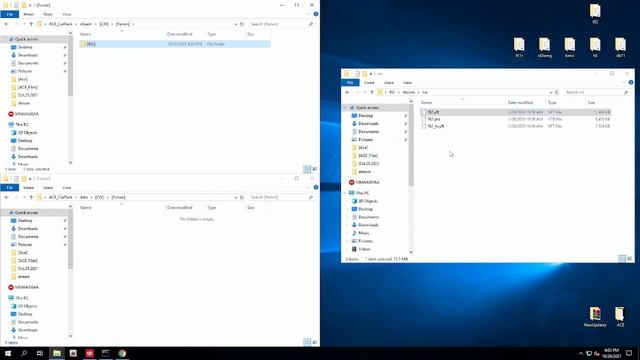Open Oct.25.2021 in right-hand navigation pane
The height and width of the screenshot is (360, 640).
369,164
